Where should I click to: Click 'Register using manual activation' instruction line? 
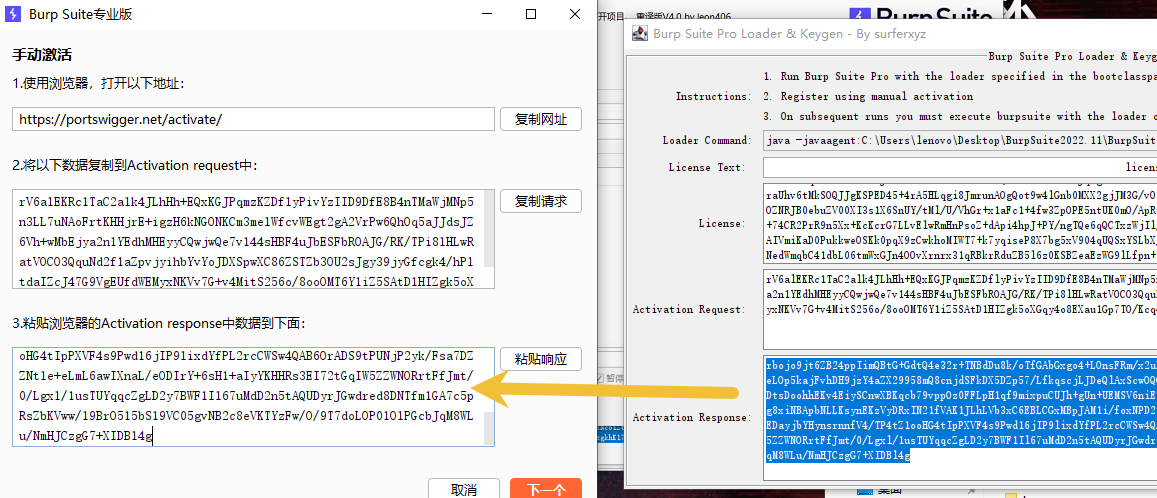point(868,97)
